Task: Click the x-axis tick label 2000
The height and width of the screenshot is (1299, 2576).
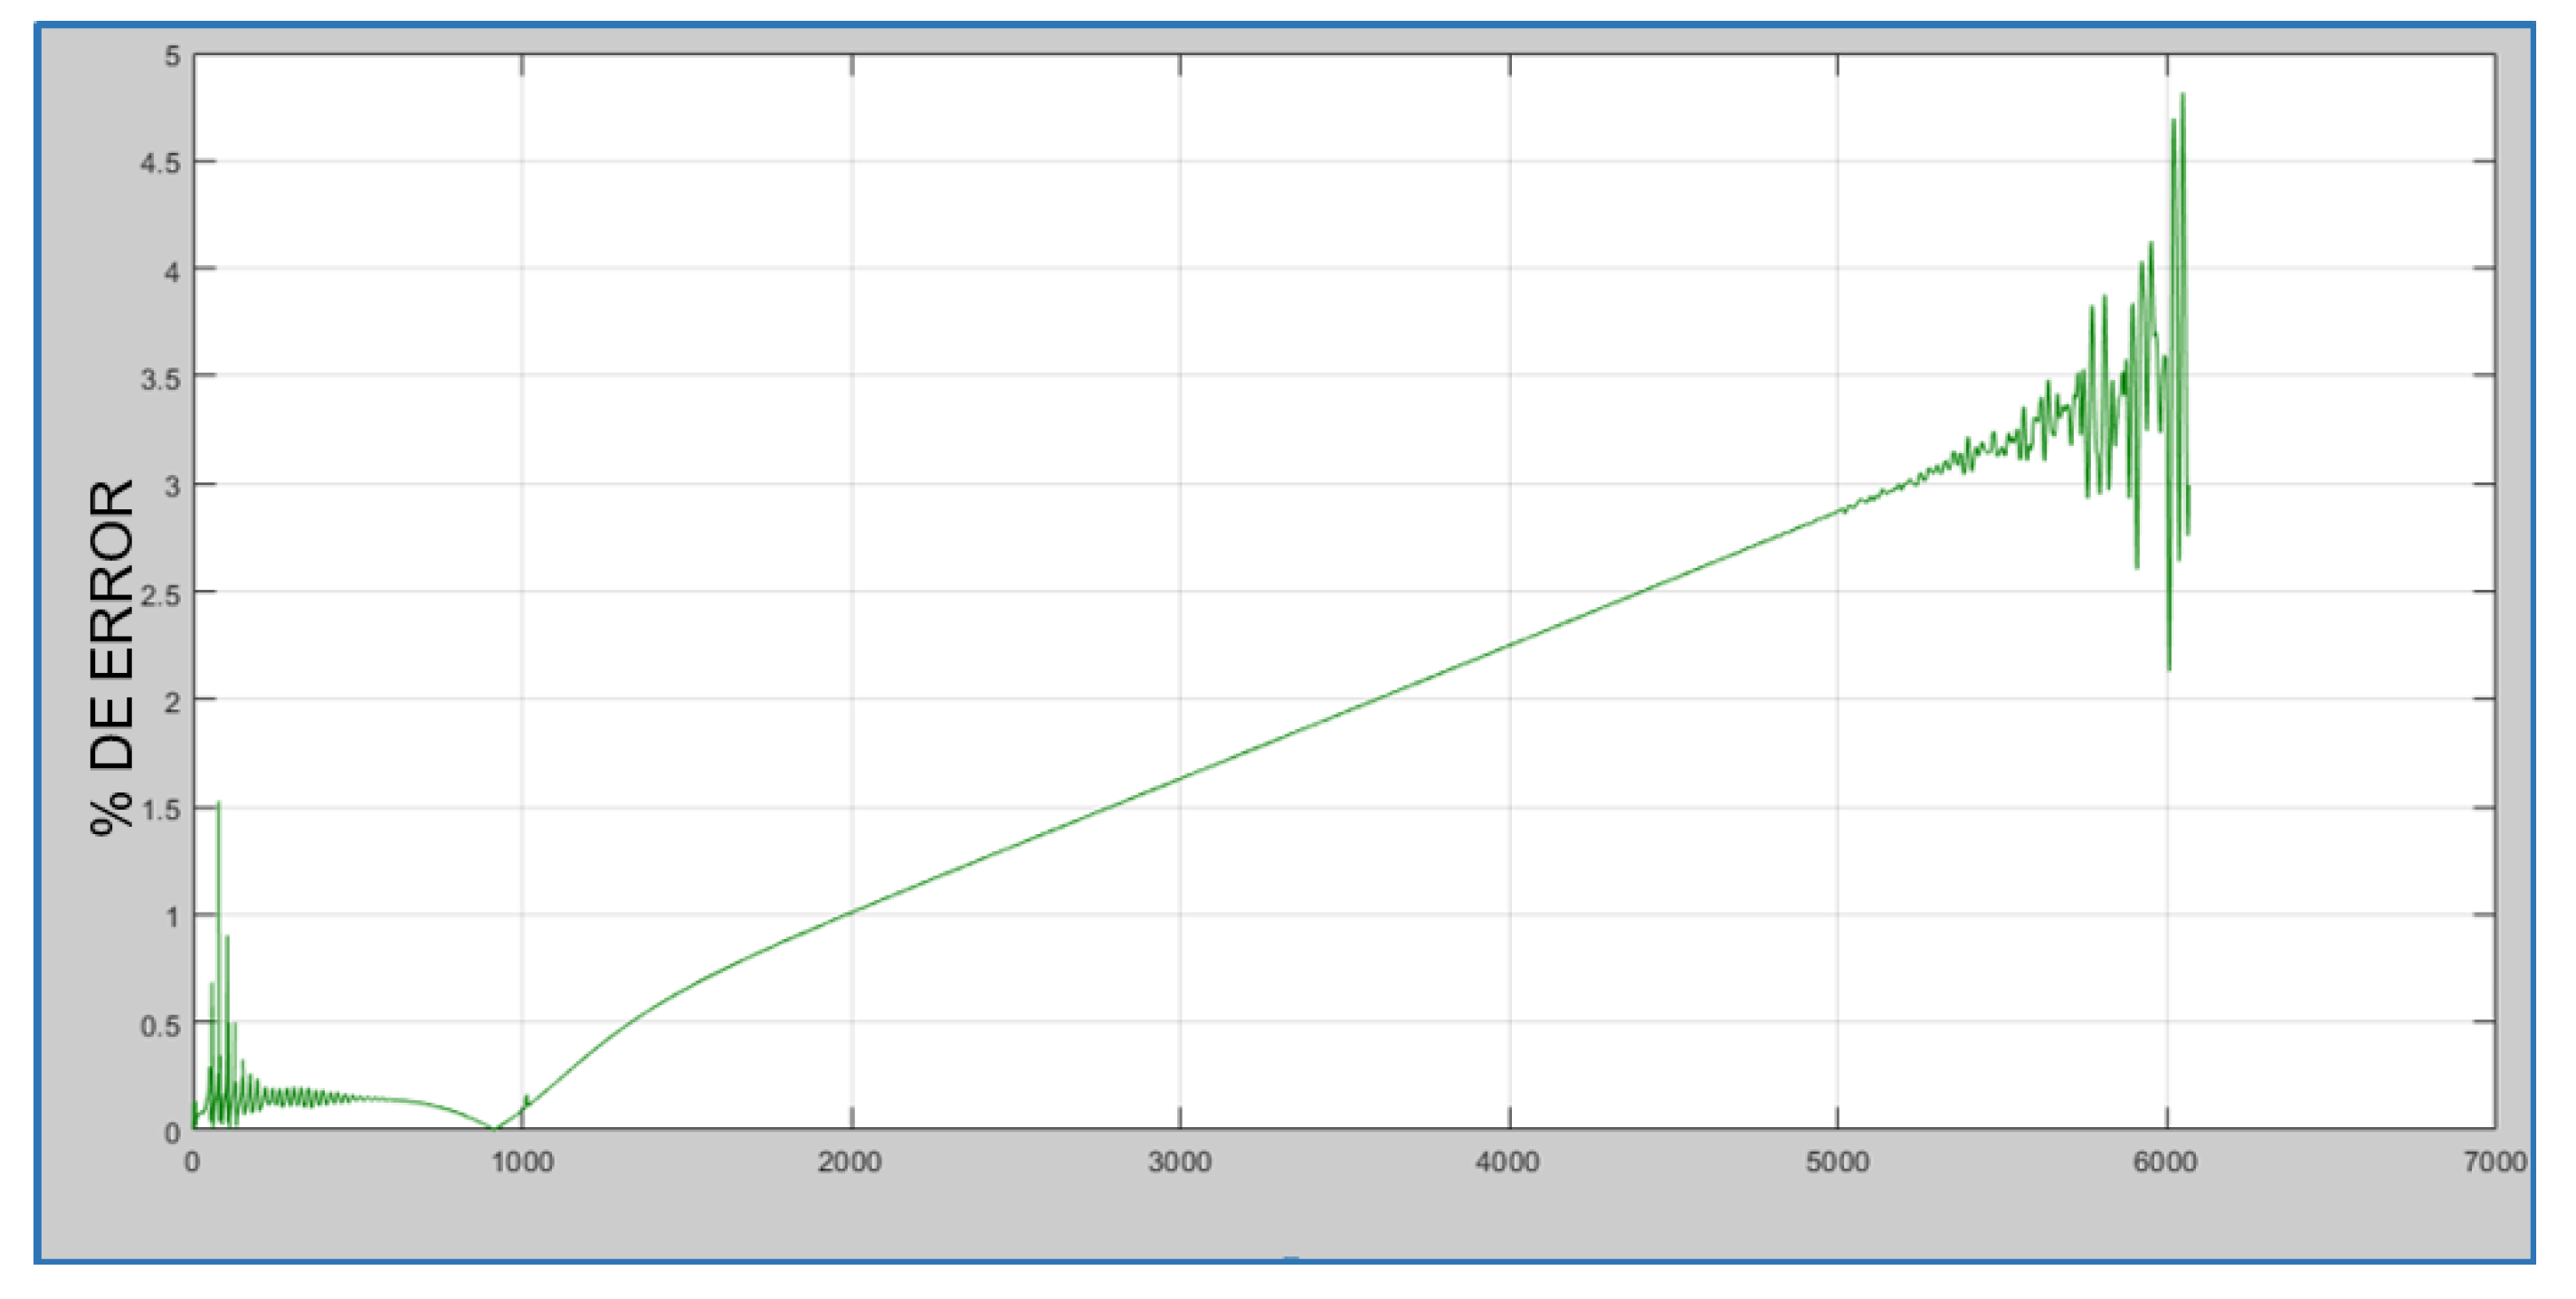Action: click(x=850, y=1162)
